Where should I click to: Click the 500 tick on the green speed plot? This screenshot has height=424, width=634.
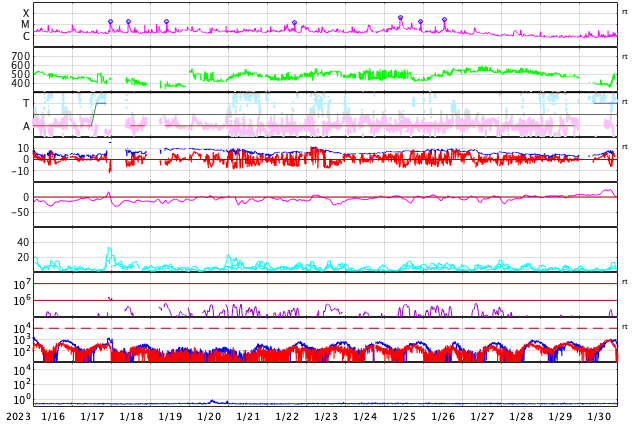pos(21,74)
